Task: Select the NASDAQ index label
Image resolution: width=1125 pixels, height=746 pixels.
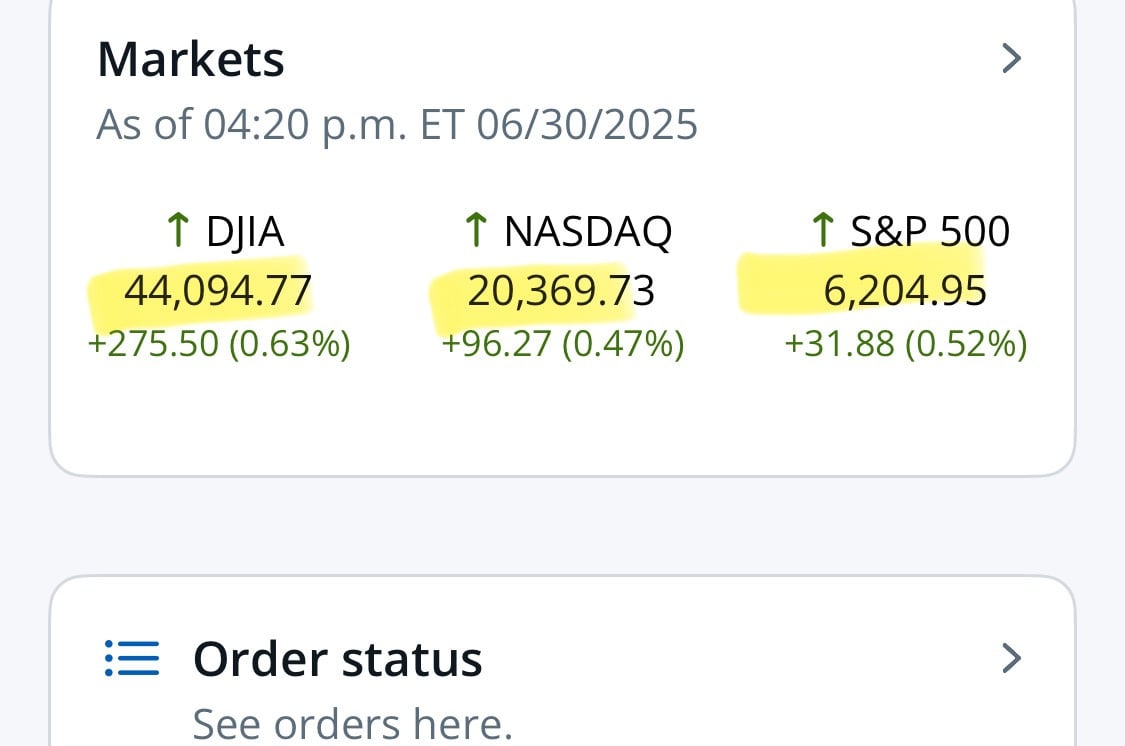Action: pyautogui.click(x=588, y=232)
